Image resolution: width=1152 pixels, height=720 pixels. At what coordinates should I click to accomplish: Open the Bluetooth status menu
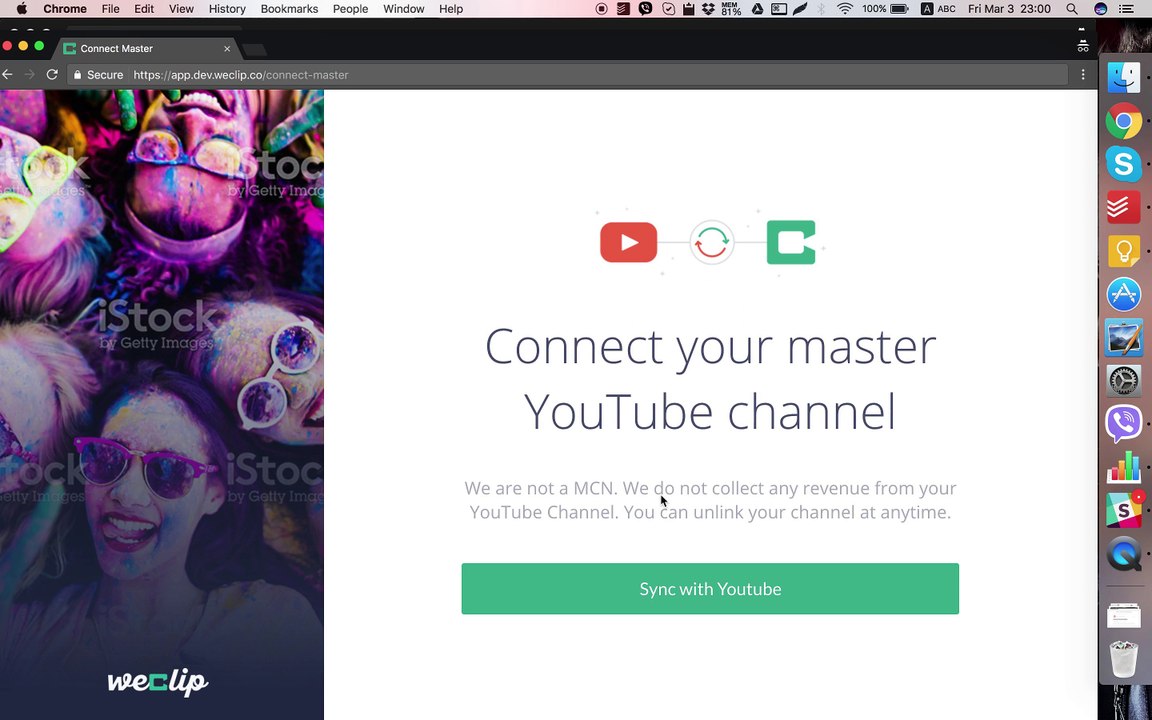click(821, 9)
